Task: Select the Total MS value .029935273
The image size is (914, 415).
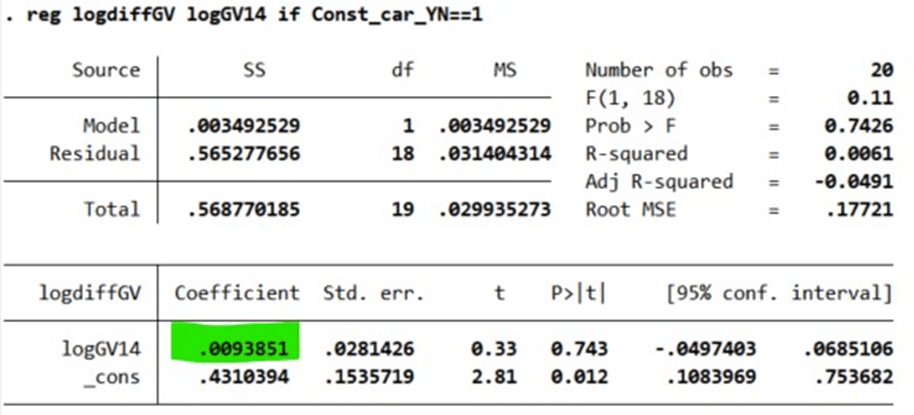Action: click(494, 210)
